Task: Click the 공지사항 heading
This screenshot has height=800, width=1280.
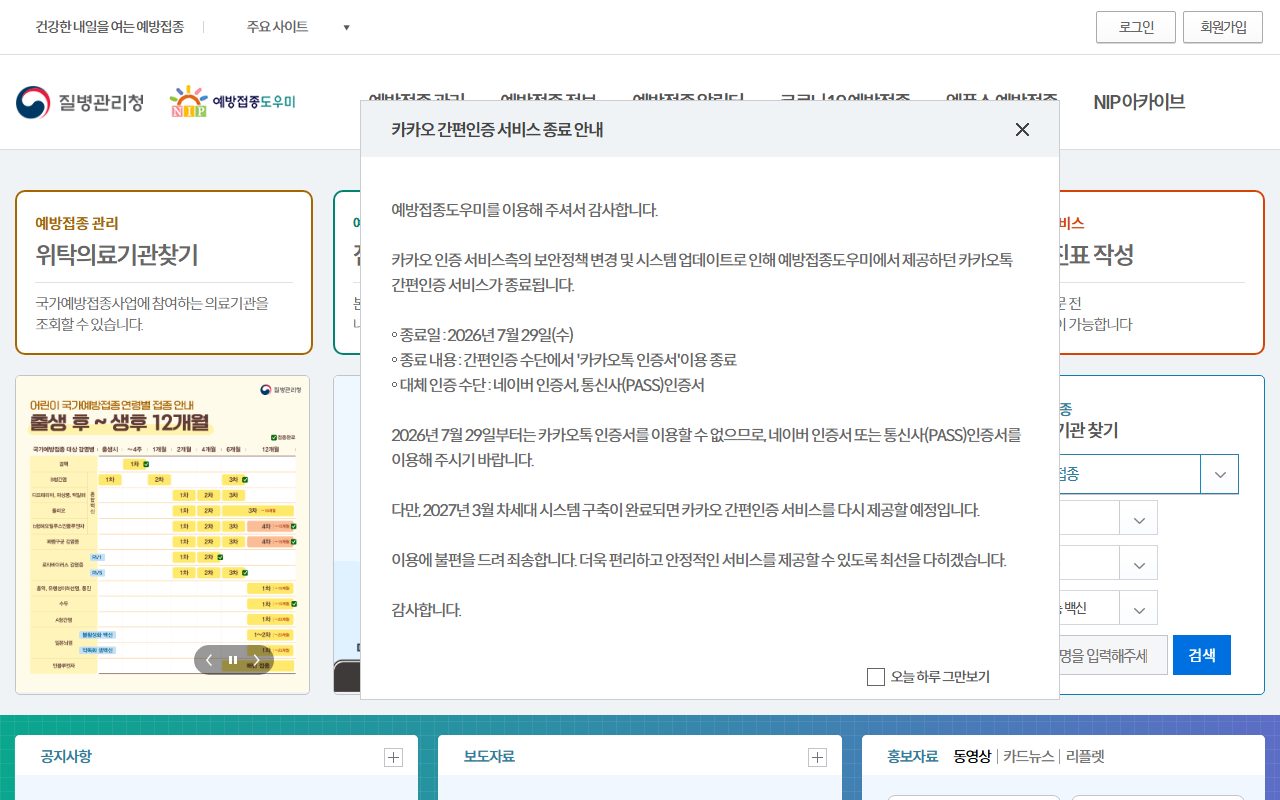Action: (66, 757)
